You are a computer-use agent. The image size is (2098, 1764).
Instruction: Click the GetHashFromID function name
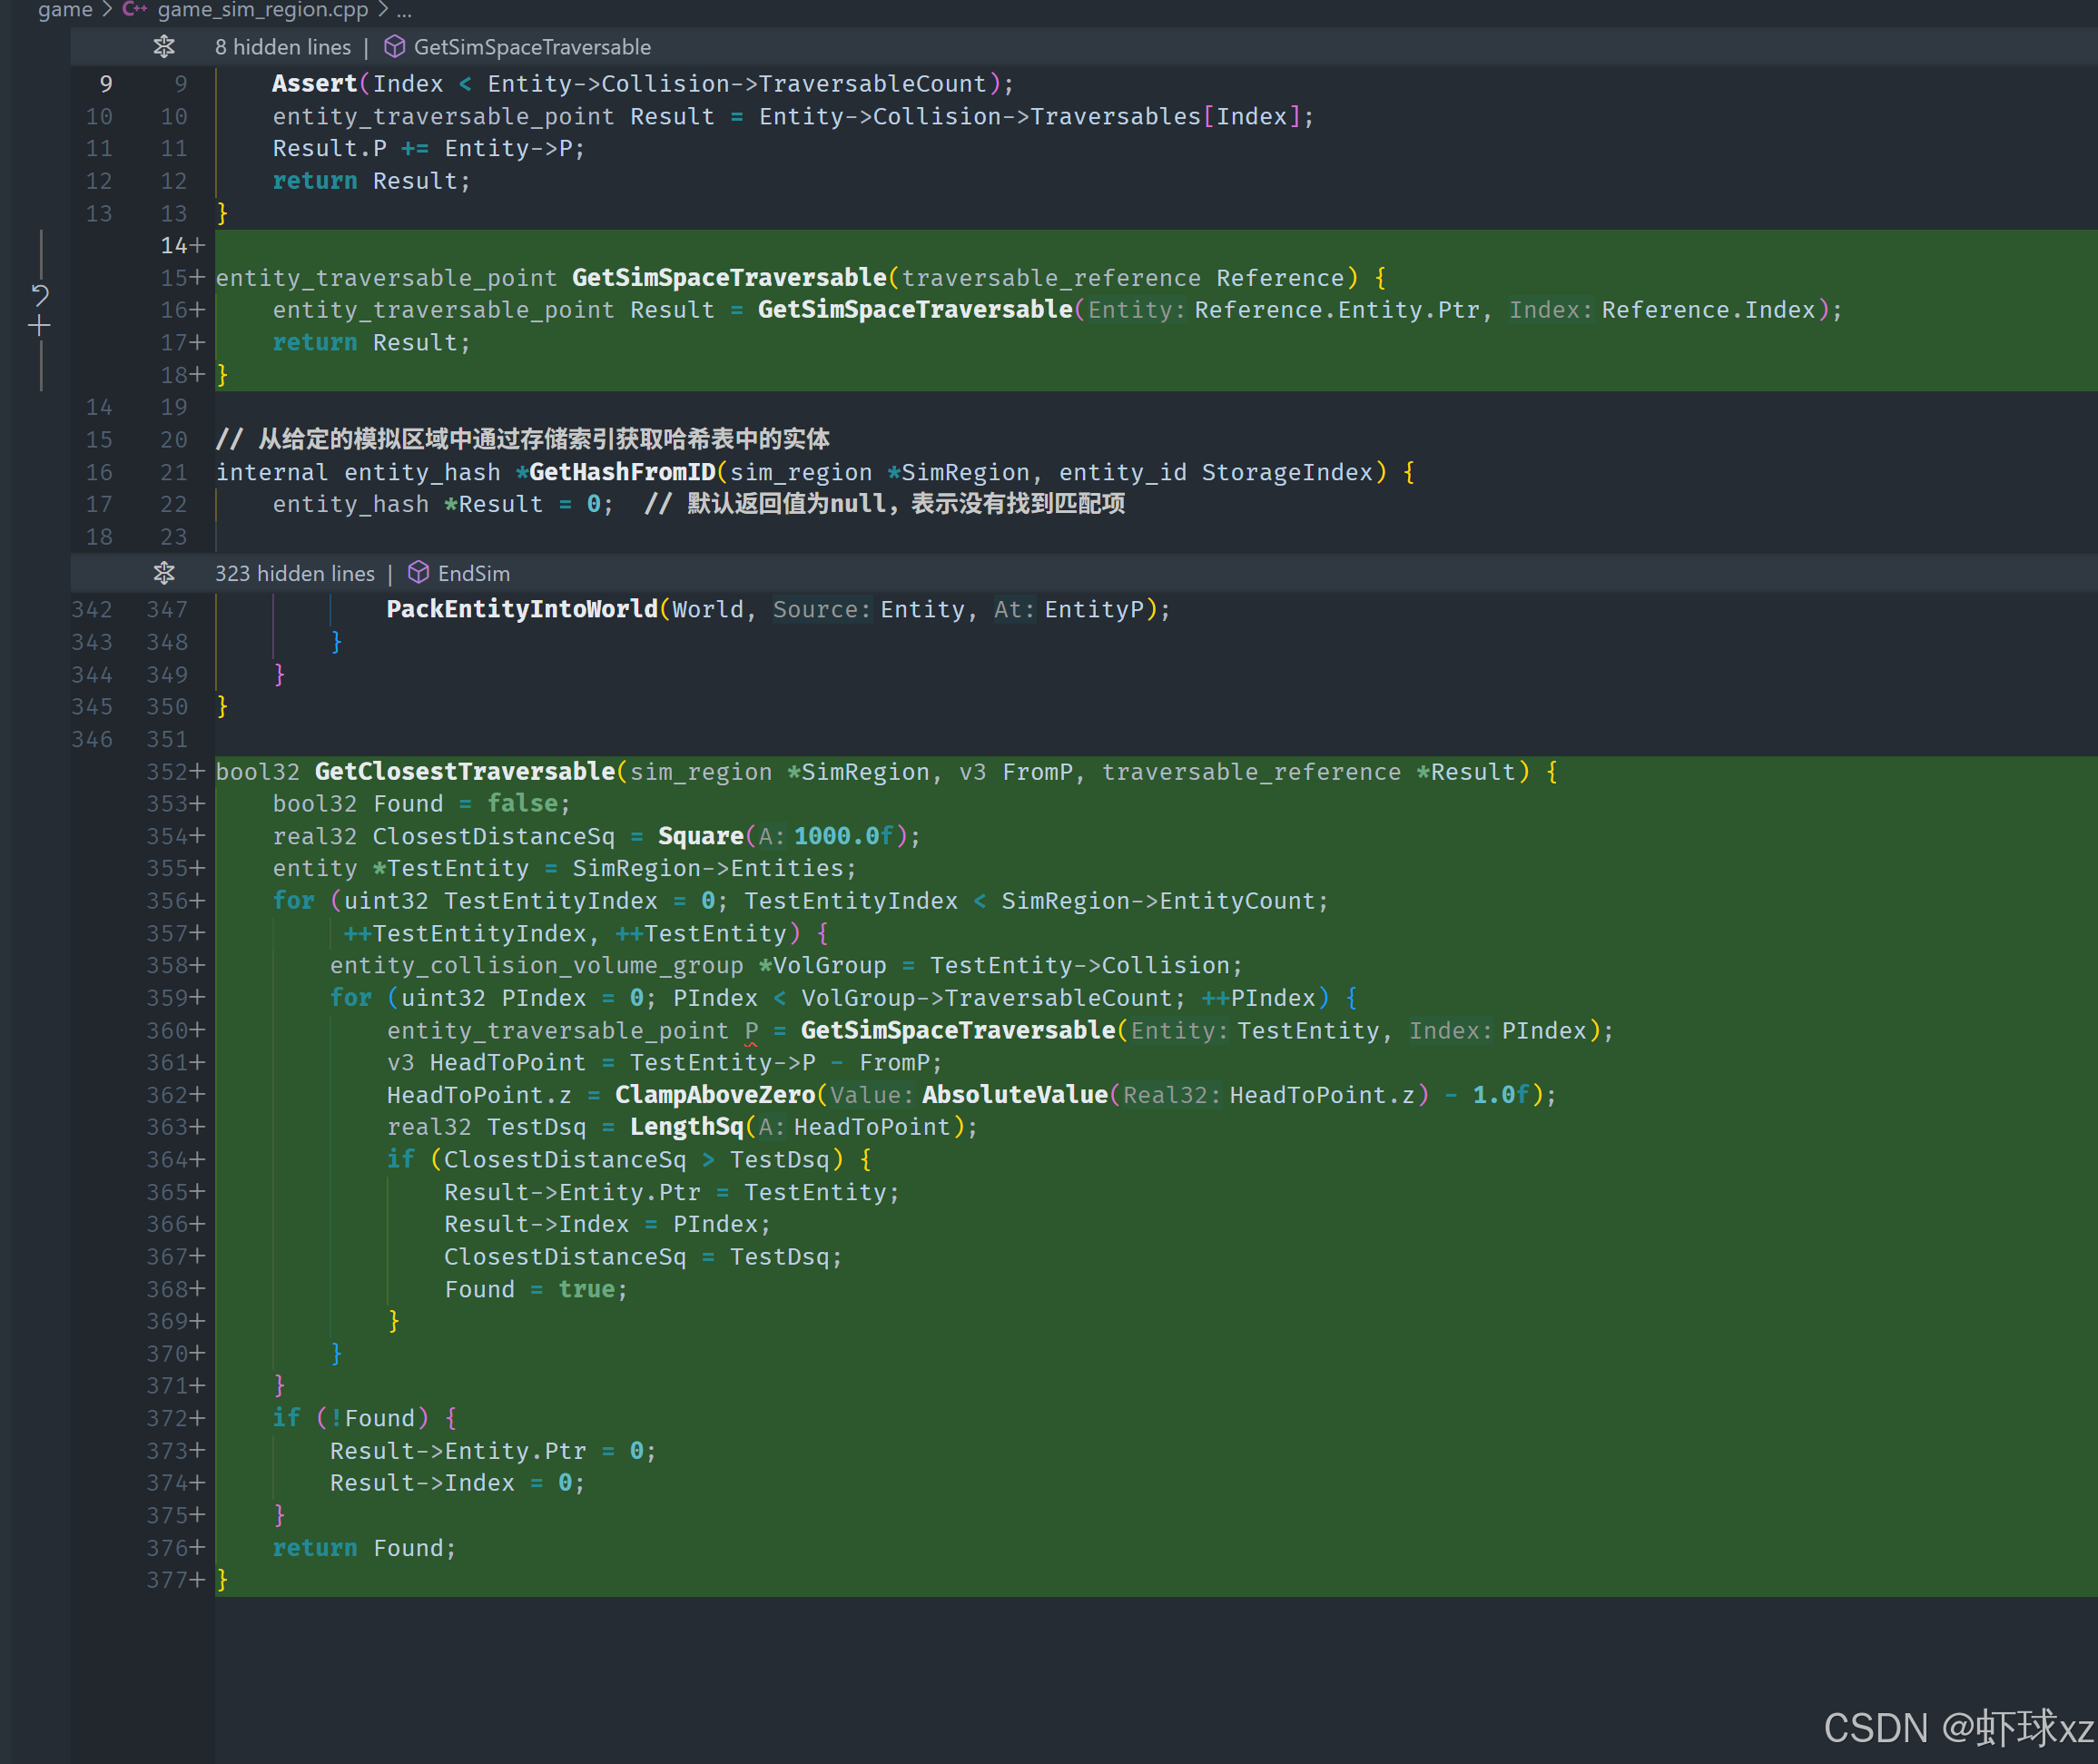pos(622,472)
